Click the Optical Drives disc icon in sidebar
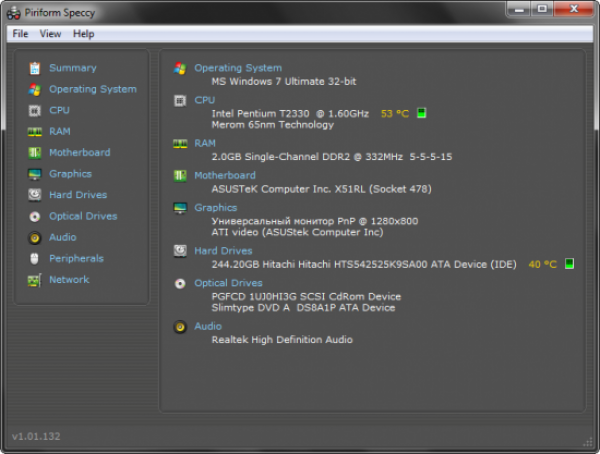This screenshot has height=454, width=600. [x=35, y=217]
